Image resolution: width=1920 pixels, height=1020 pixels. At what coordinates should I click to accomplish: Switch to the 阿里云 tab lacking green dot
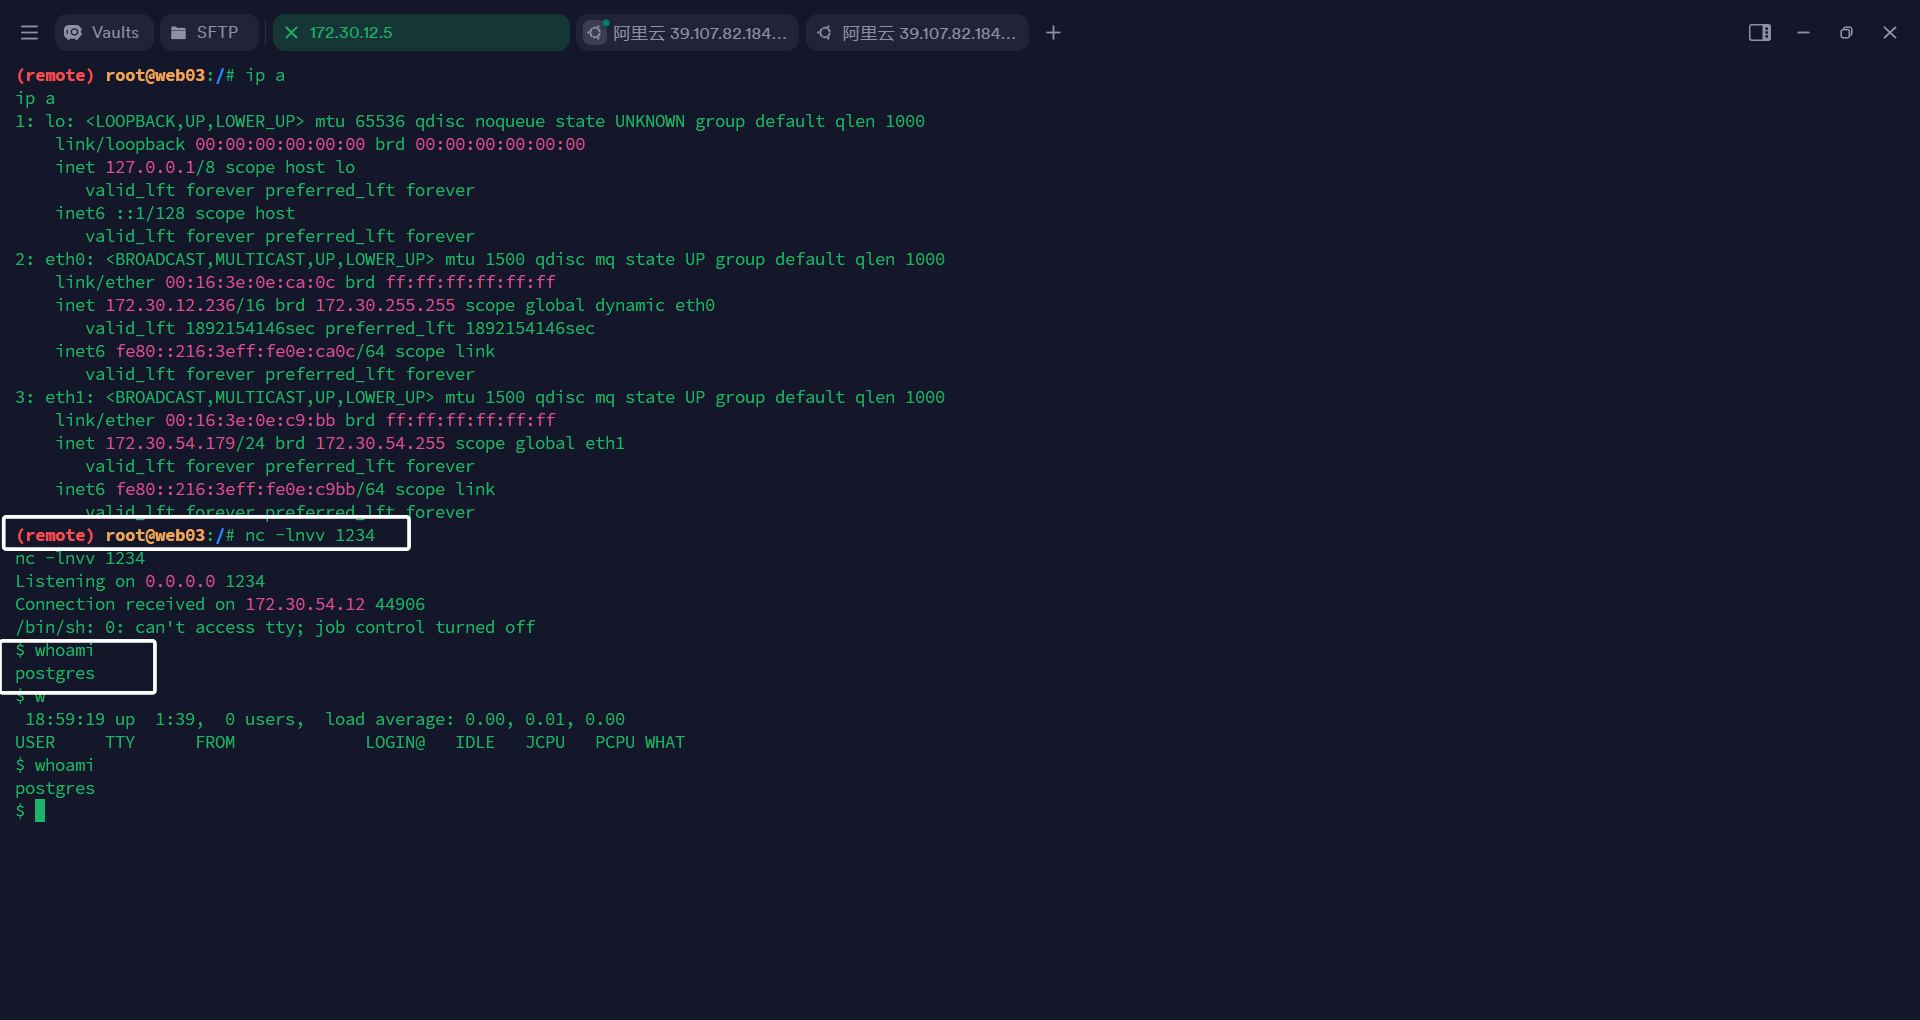[928, 33]
